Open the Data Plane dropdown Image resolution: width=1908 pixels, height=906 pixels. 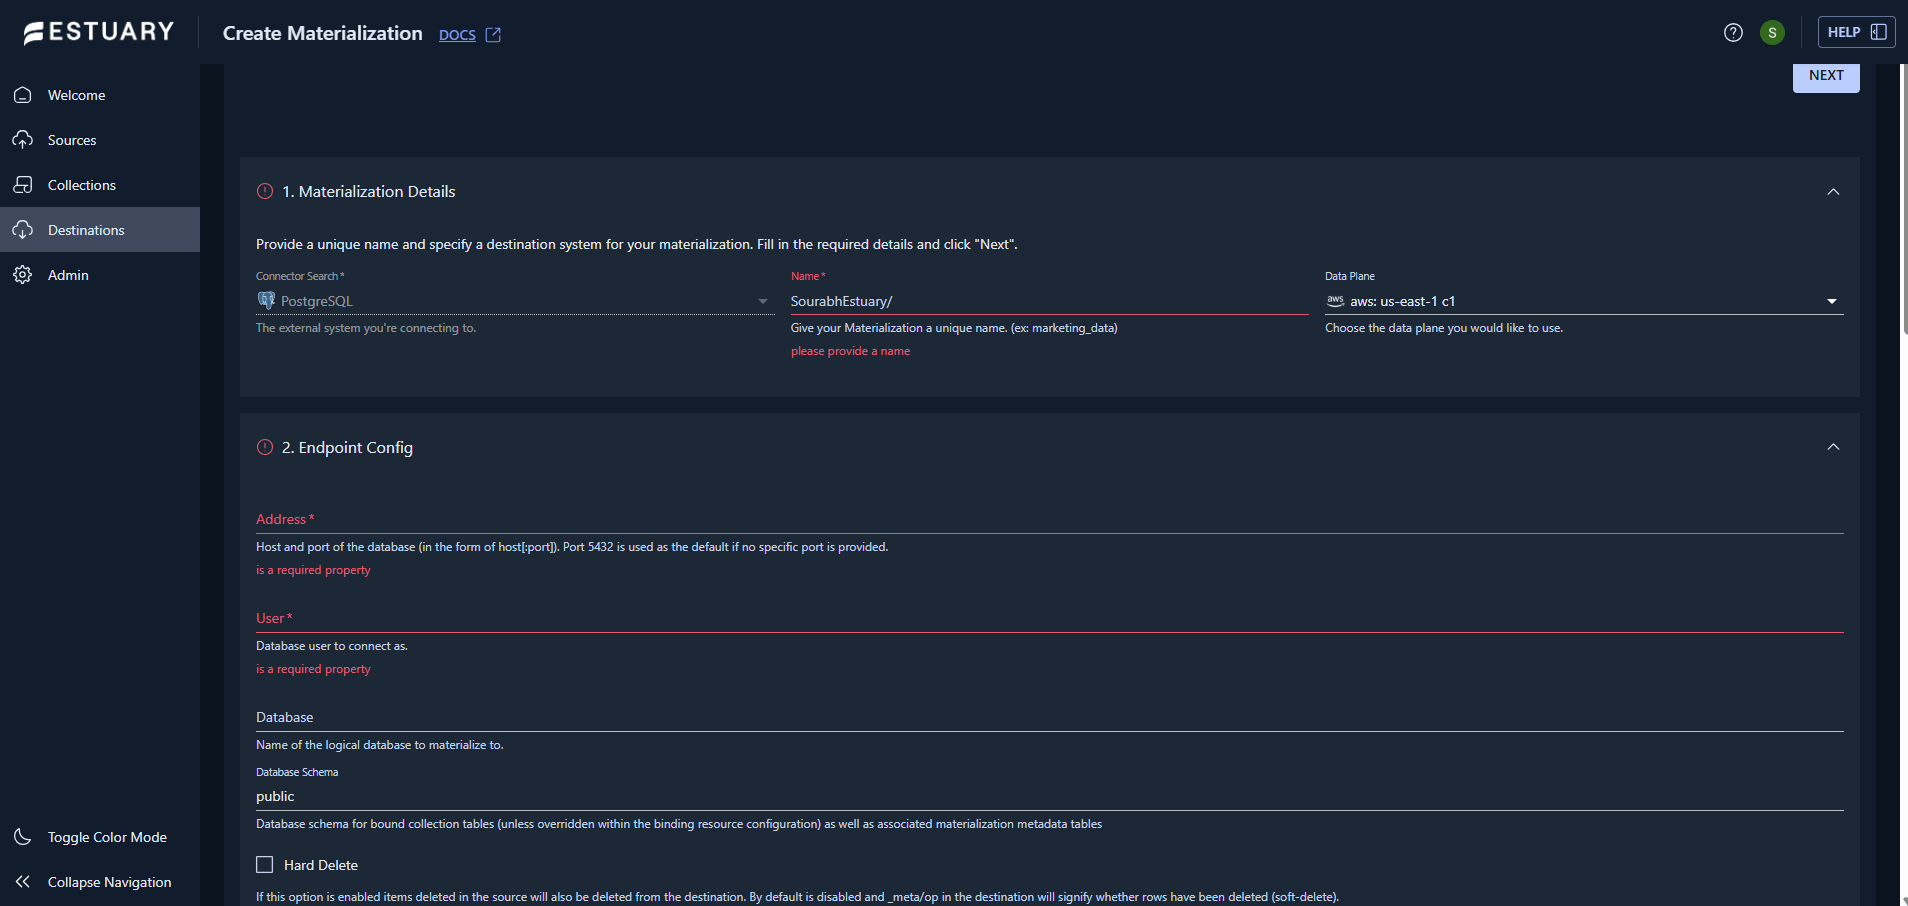click(1831, 301)
